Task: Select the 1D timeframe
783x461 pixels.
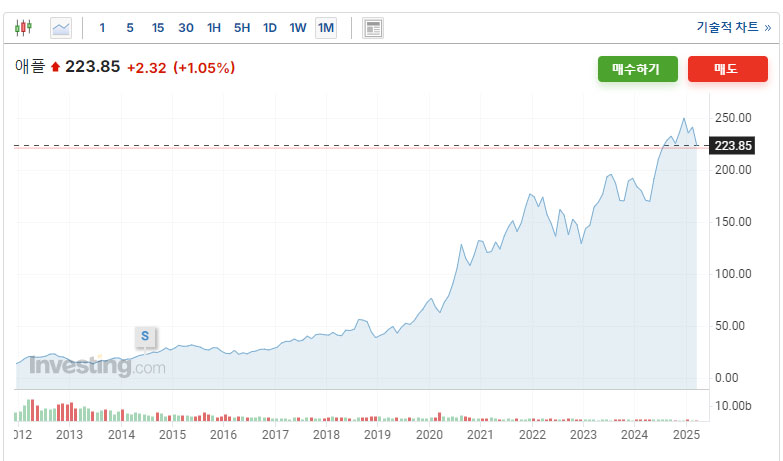Action: pyautogui.click(x=270, y=28)
